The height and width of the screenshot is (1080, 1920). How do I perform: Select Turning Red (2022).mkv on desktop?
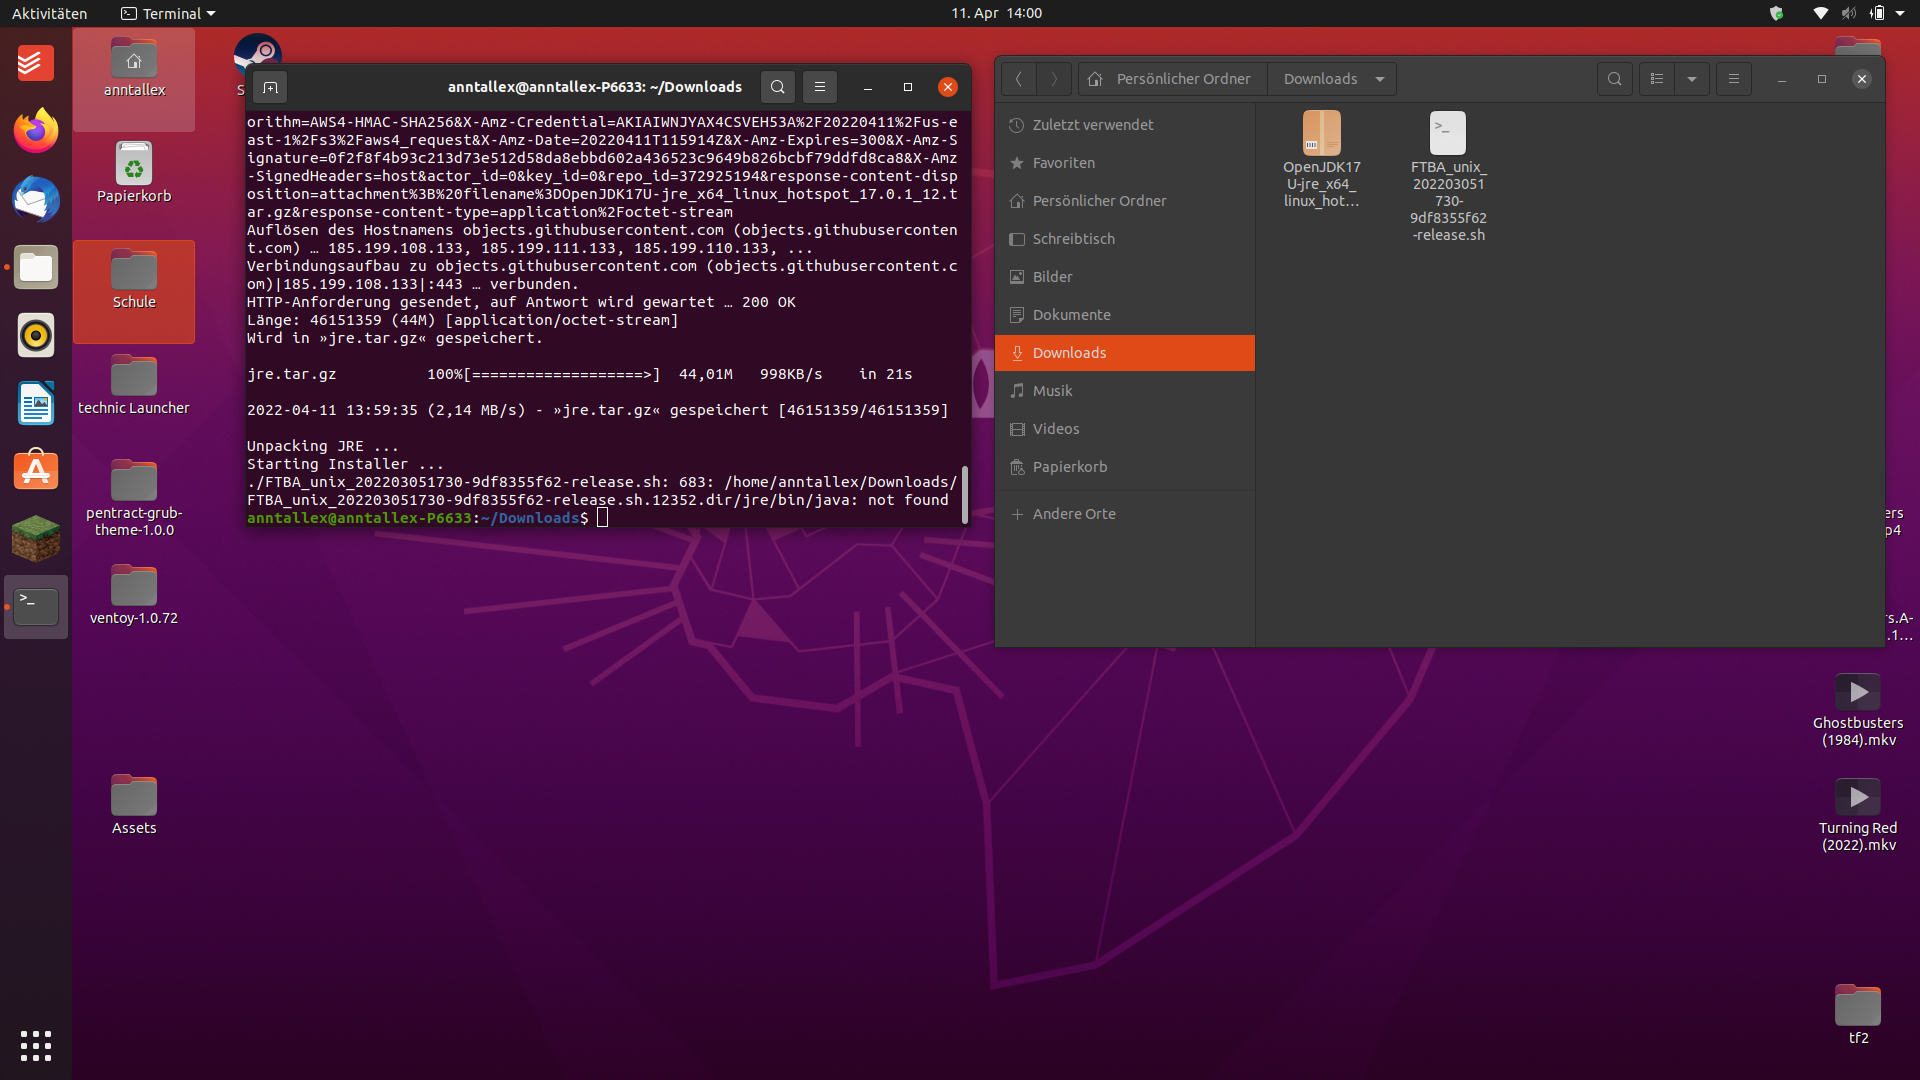(x=1858, y=816)
